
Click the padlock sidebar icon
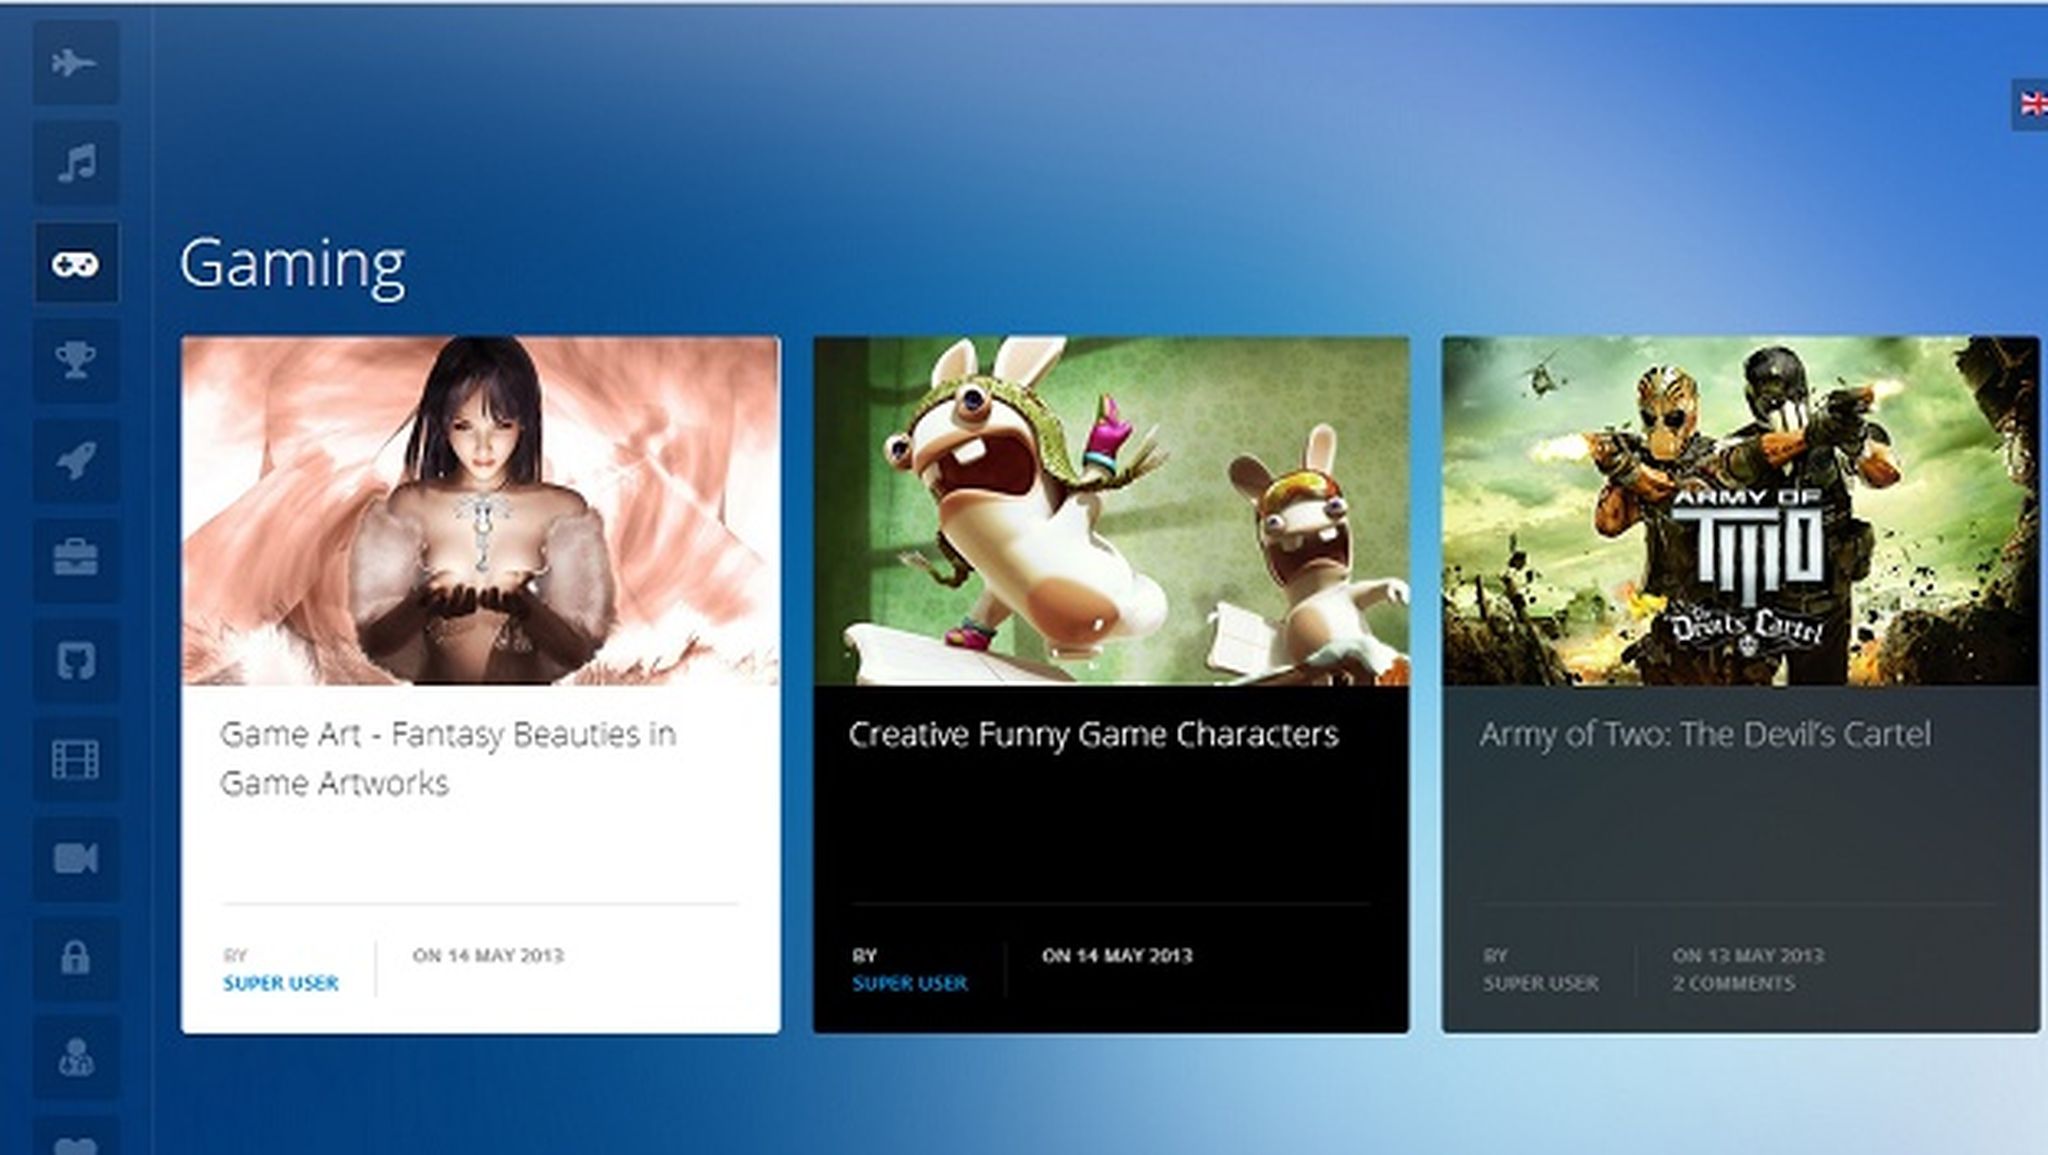[75, 957]
